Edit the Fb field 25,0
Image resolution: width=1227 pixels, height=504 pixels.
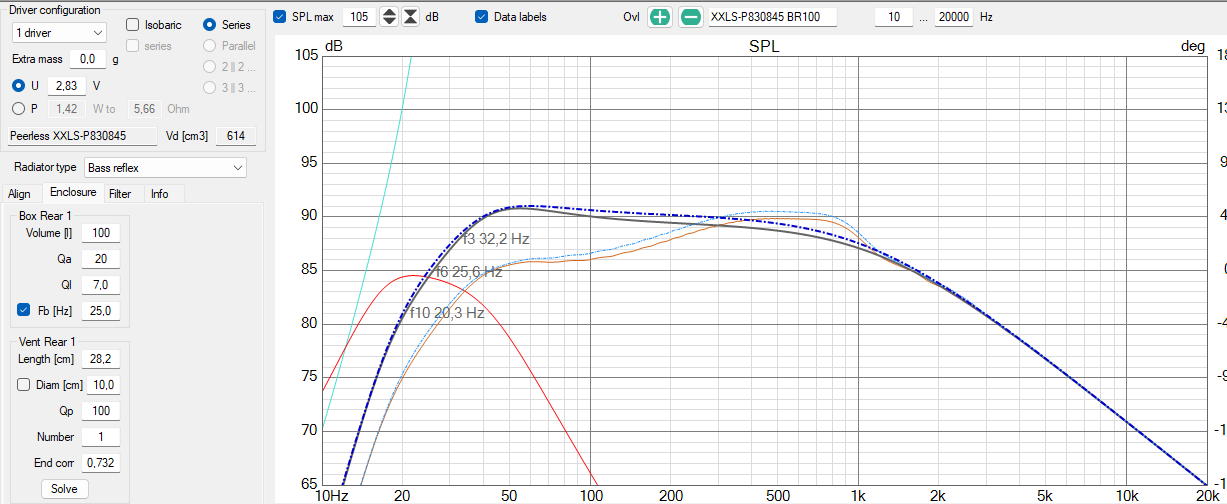[x=100, y=311]
